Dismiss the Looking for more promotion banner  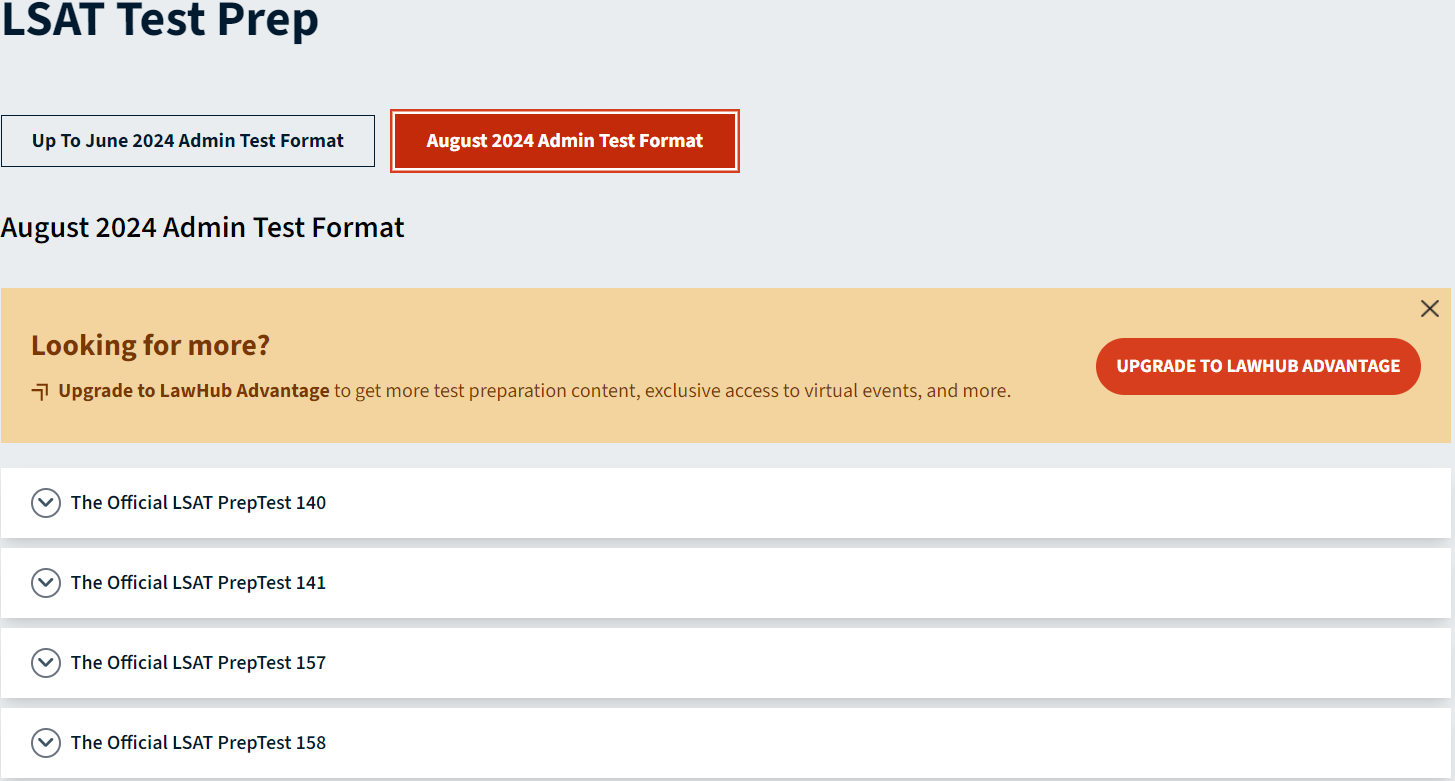(1429, 308)
